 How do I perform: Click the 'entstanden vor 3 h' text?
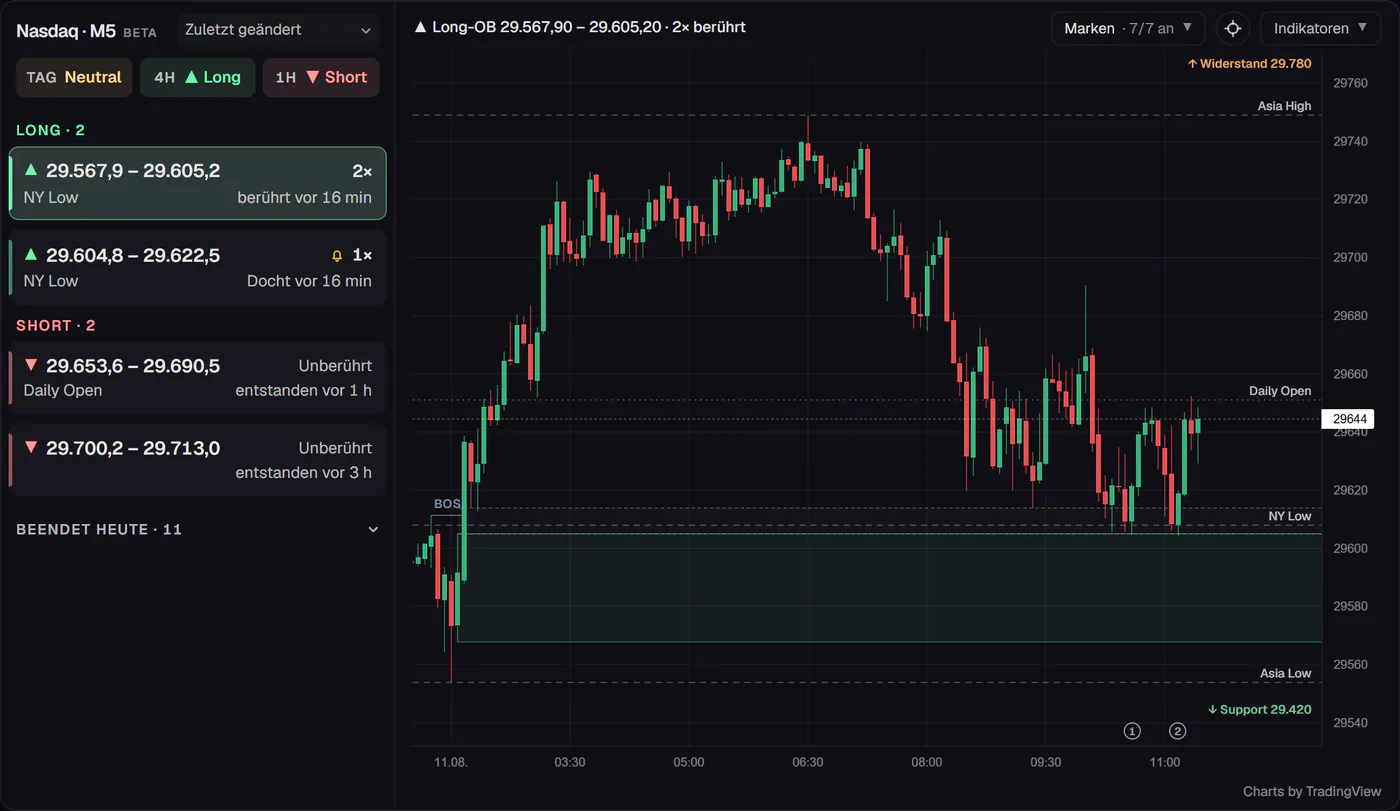[303, 473]
